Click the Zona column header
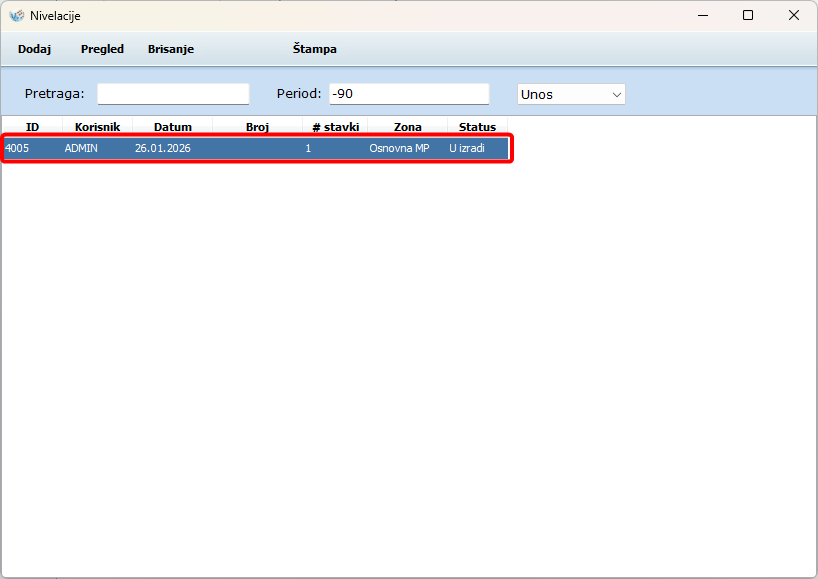The height and width of the screenshot is (579, 818). 407,127
